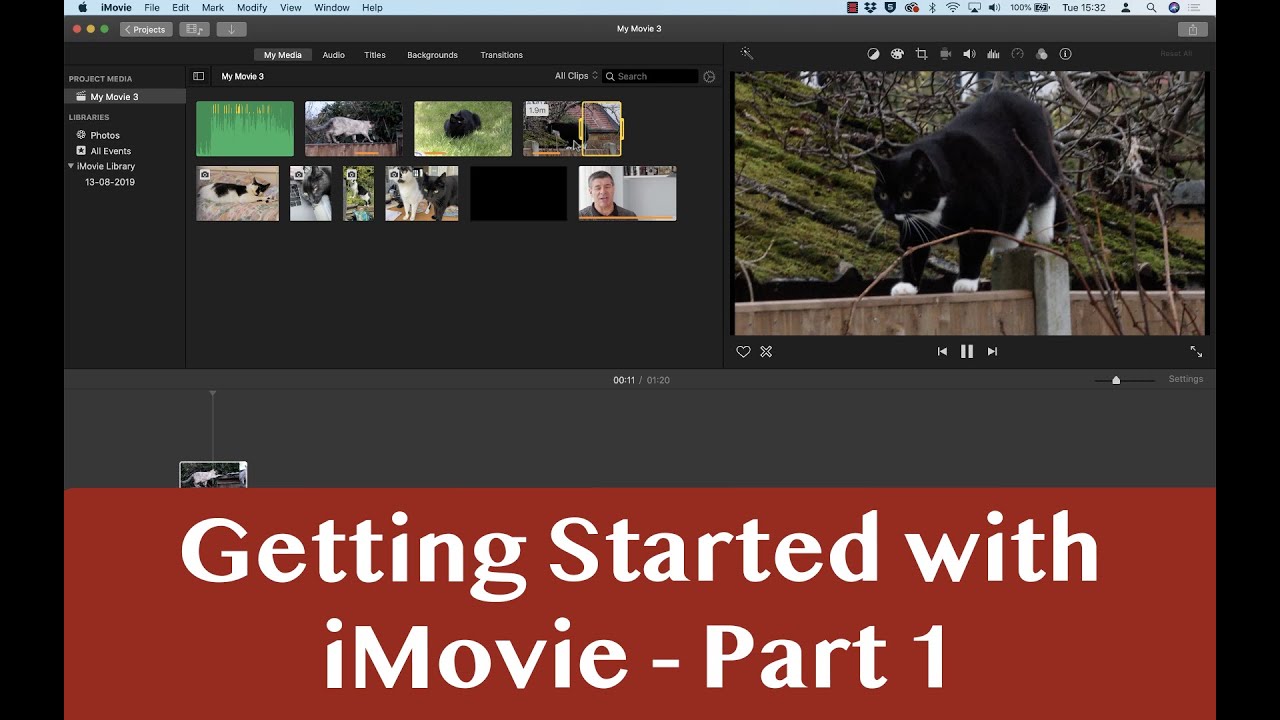The width and height of the screenshot is (1280, 720).
Task: Open Spotlight search in menu bar
Action: [x=1151, y=7]
